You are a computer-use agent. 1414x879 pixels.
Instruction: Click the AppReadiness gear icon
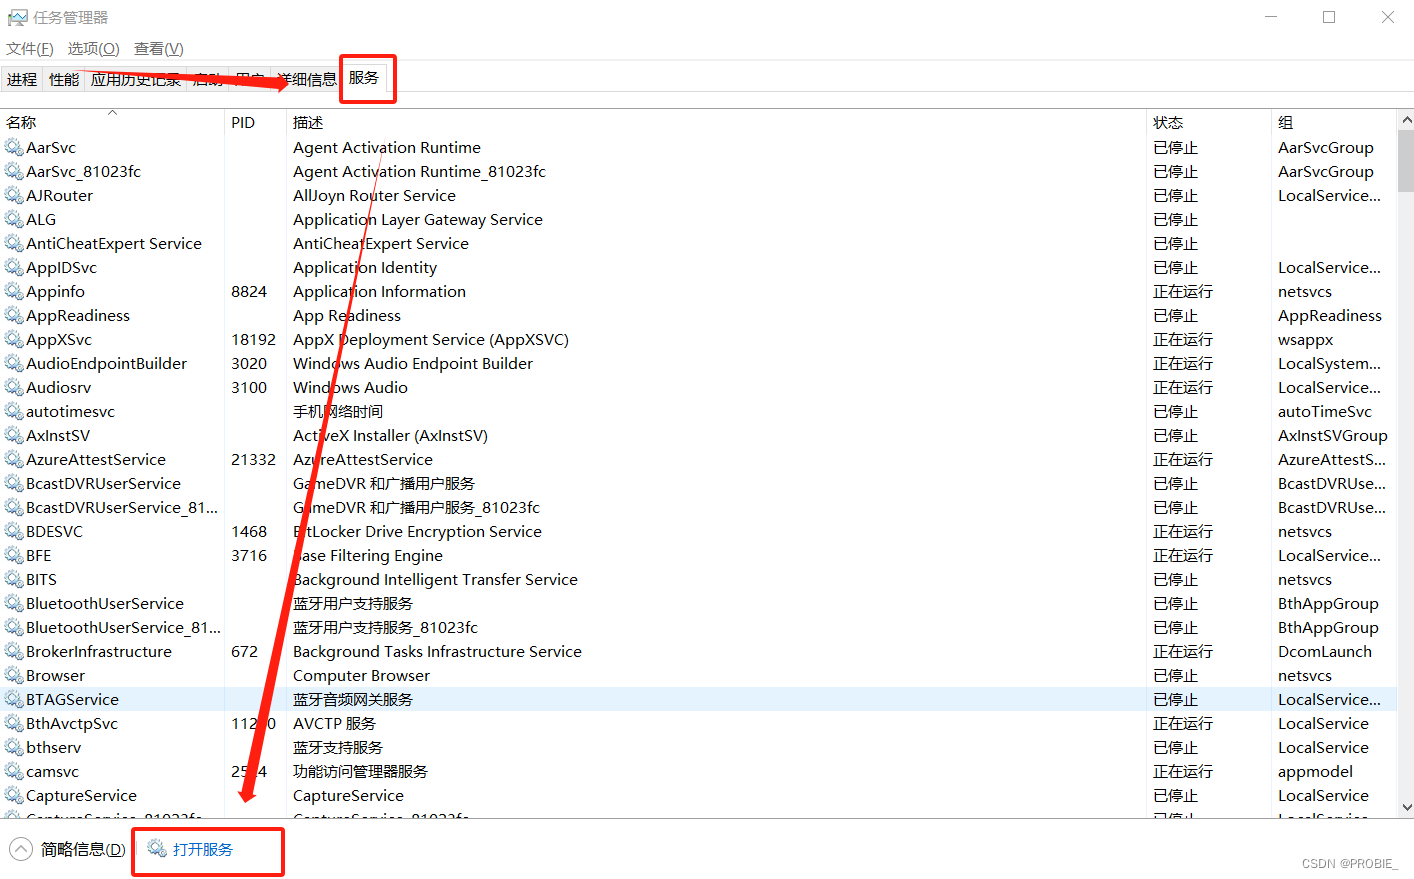point(14,315)
